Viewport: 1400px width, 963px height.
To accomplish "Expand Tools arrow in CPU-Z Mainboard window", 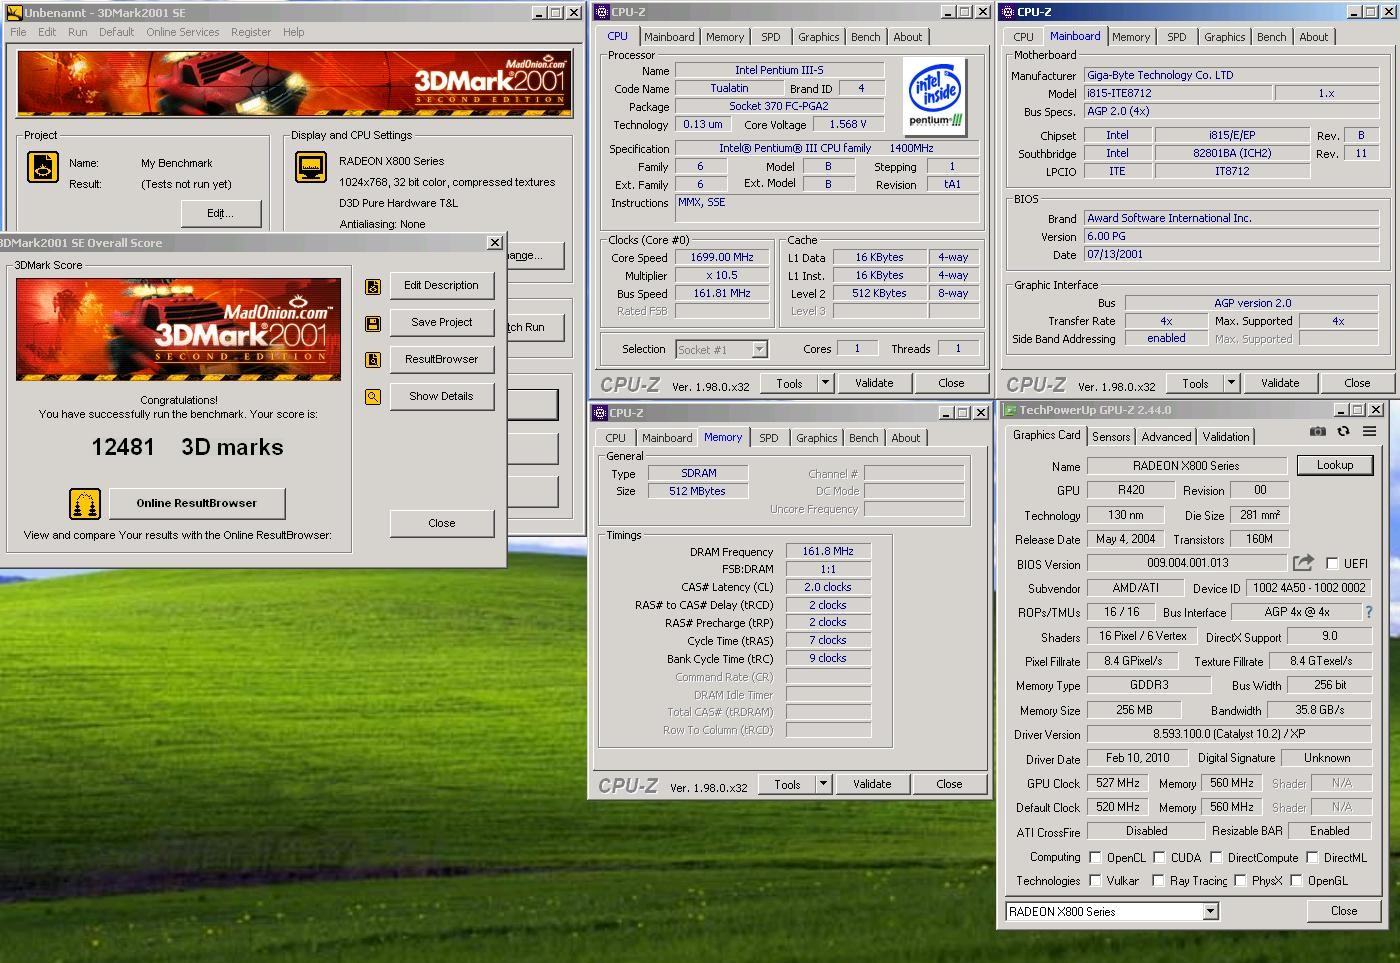I will pos(1231,383).
